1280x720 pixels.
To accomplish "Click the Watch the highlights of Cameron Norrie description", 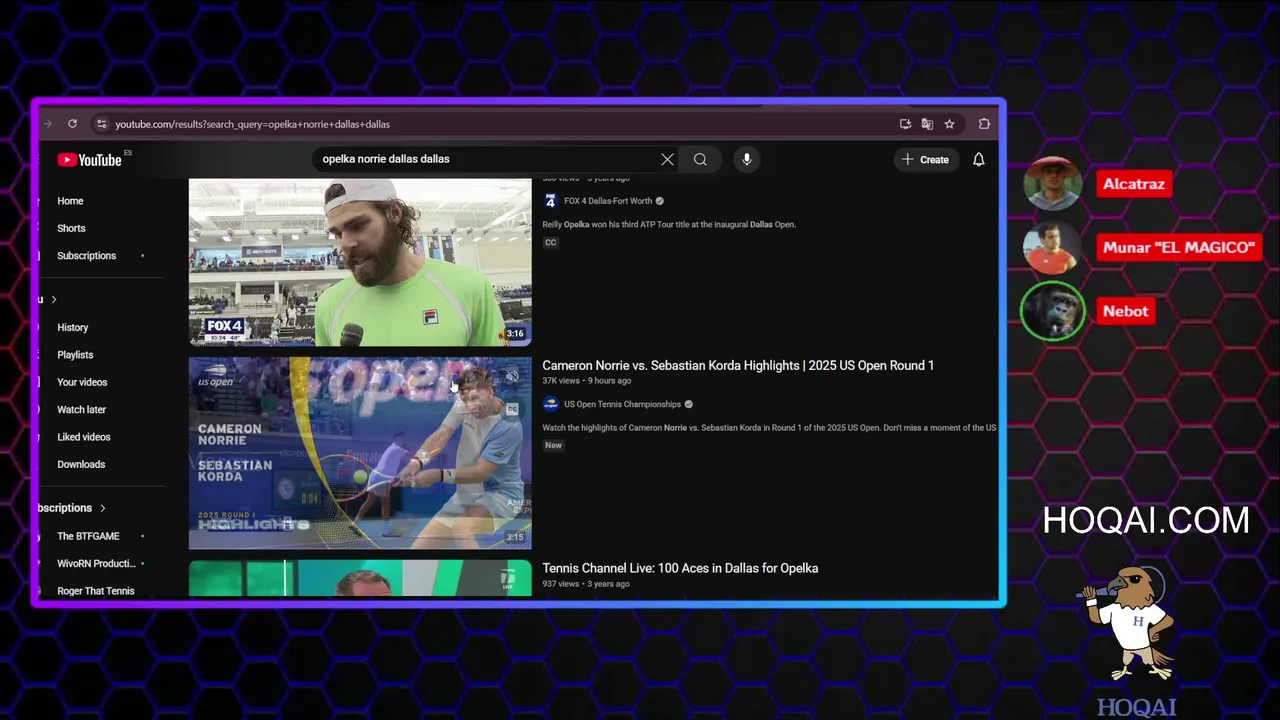I will pos(769,428).
